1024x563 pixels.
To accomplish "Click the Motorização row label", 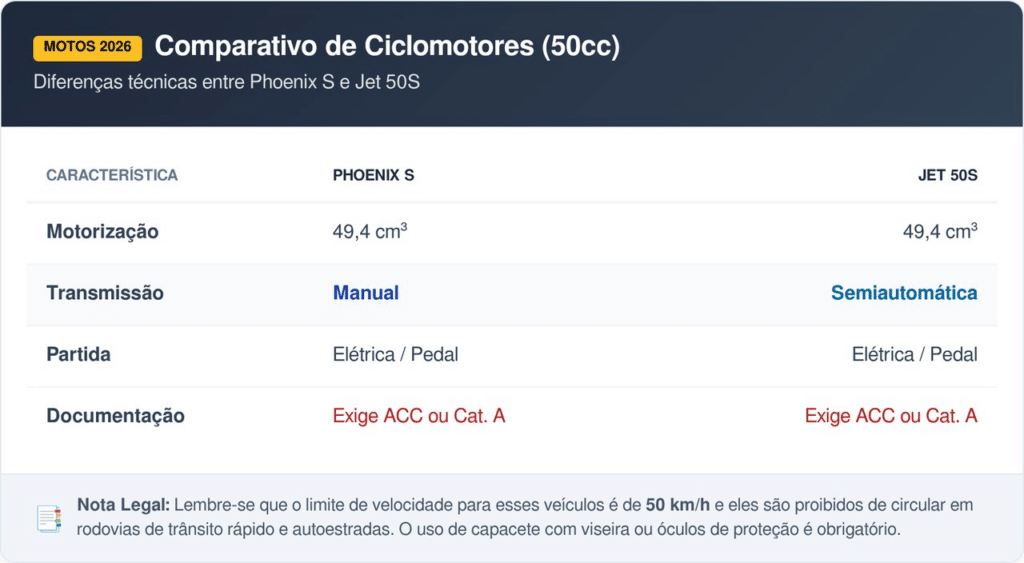I will [102, 232].
